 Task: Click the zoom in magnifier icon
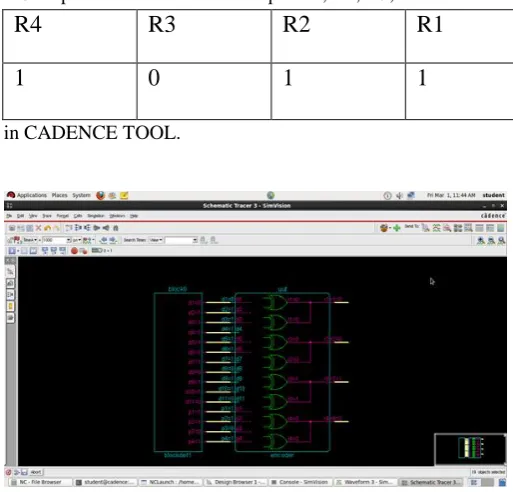tap(481, 240)
